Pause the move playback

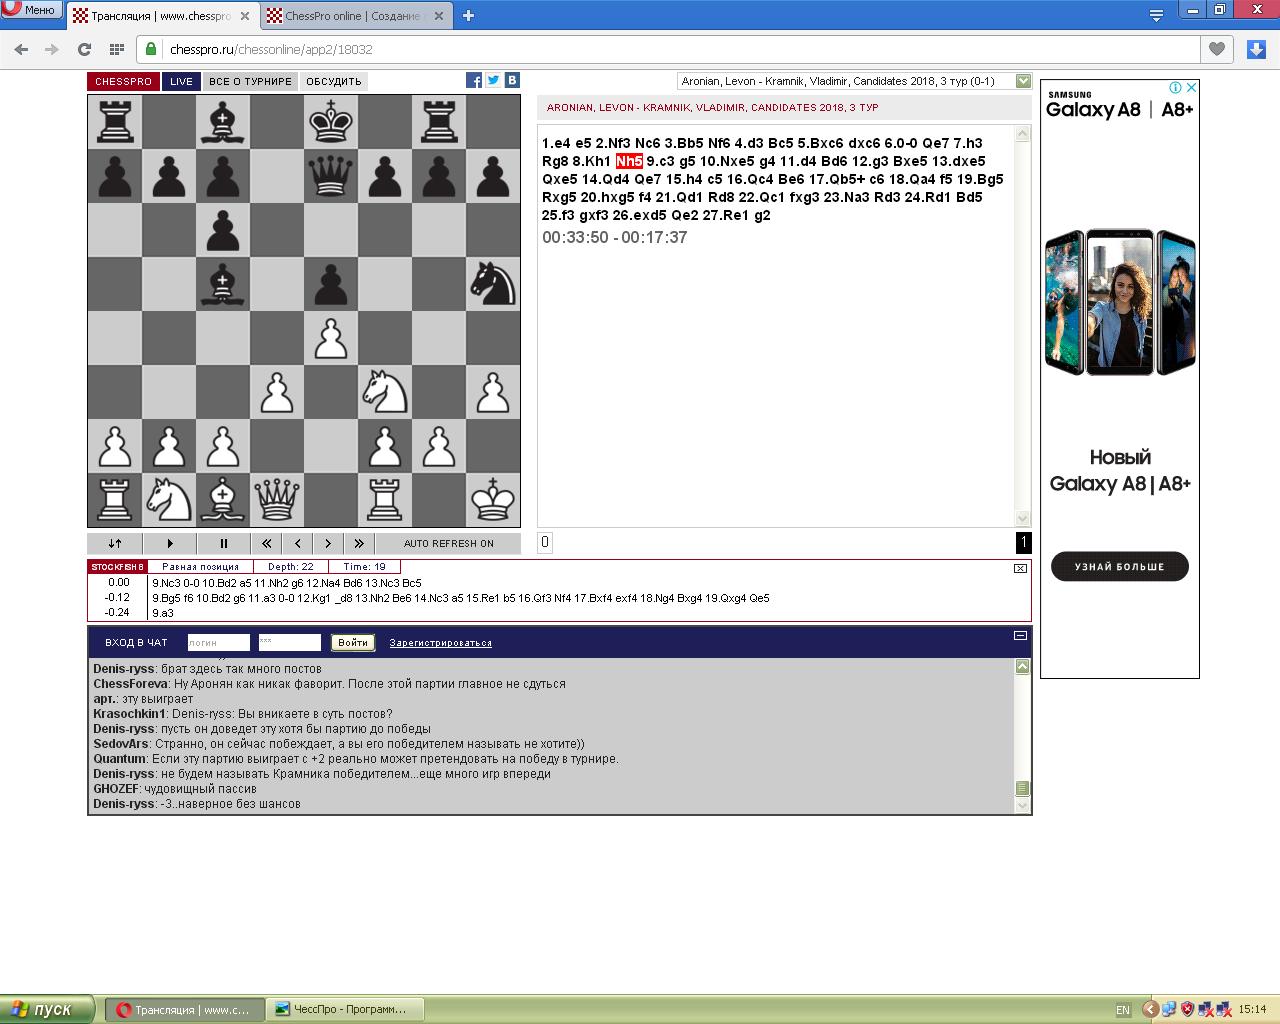223,544
